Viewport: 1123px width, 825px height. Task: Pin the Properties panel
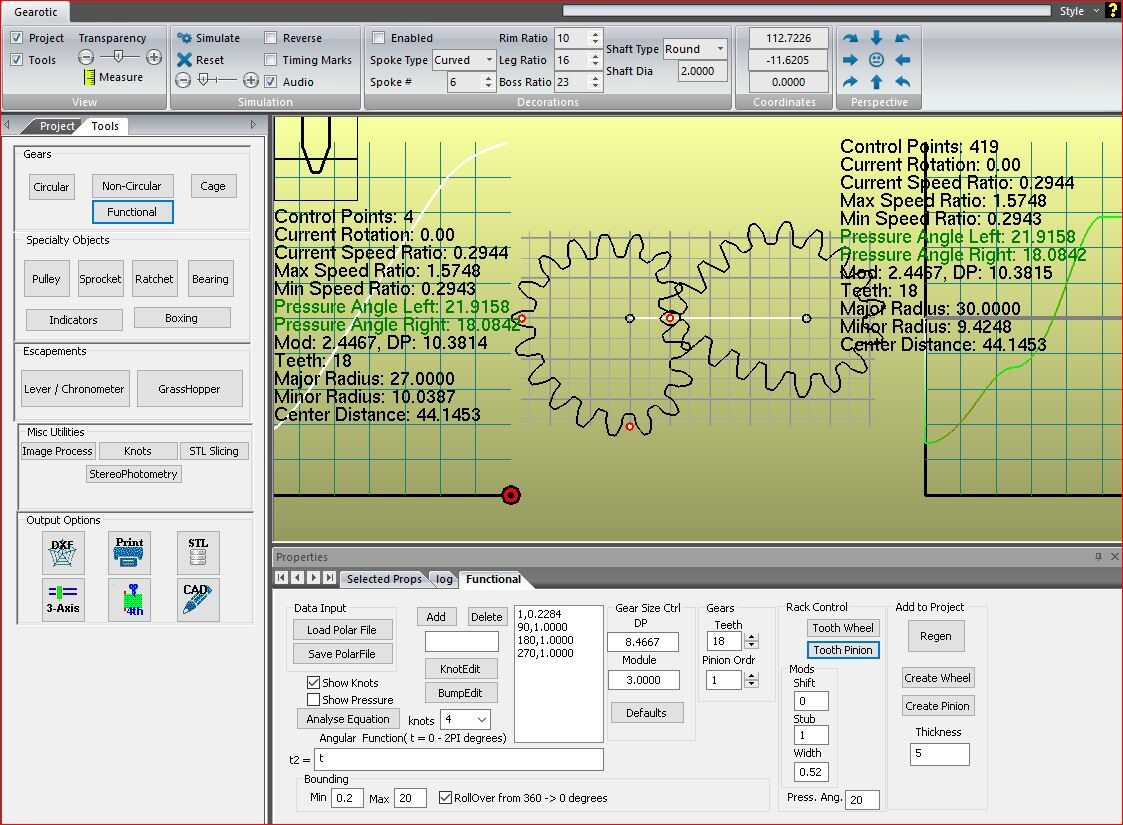[x=1098, y=556]
